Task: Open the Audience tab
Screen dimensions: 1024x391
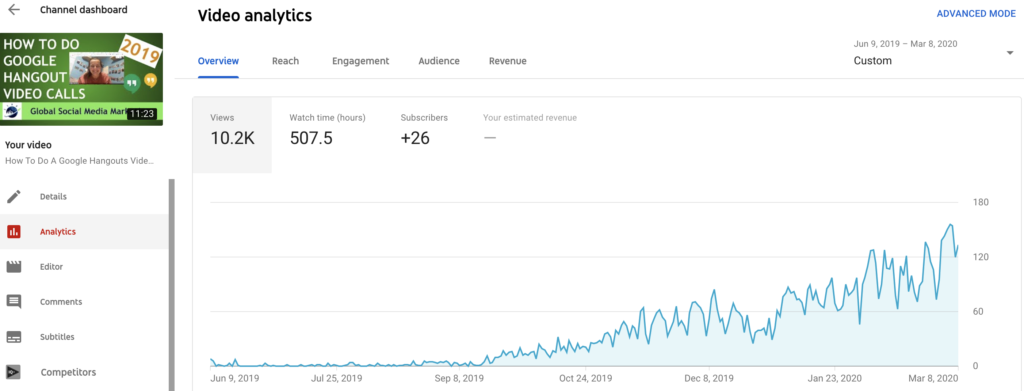Action: pos(439,61)
